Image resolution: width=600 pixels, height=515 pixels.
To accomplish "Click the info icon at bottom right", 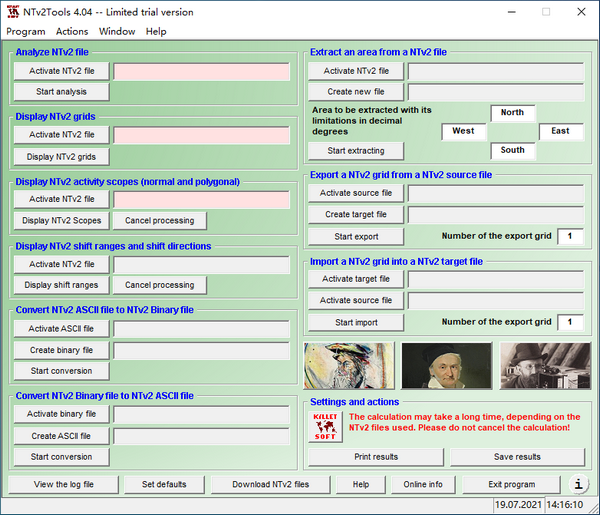I will tap(578, 484).
